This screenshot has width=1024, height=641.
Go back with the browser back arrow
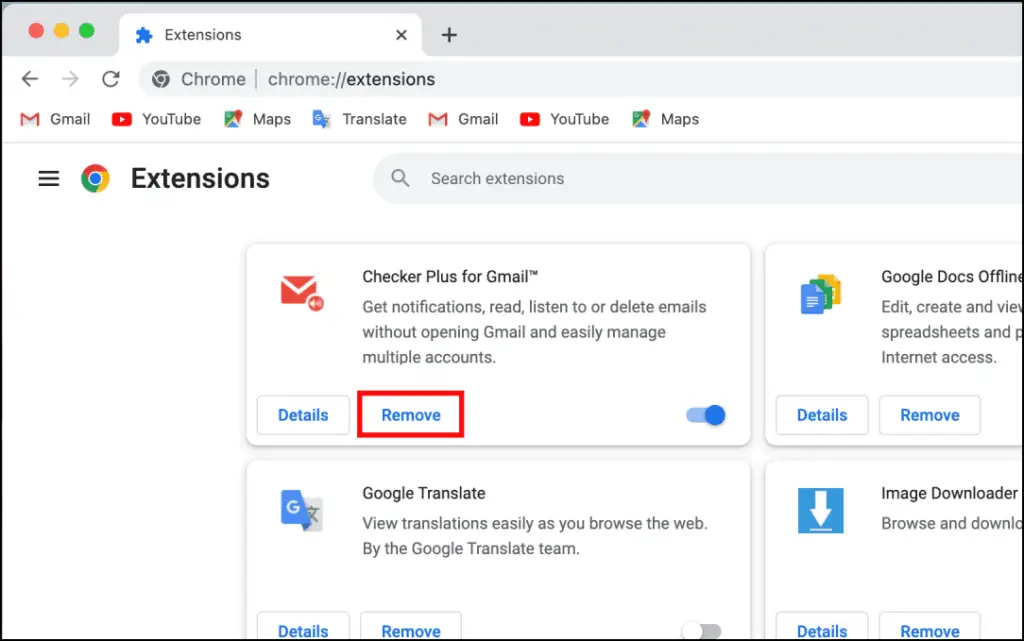30,79
